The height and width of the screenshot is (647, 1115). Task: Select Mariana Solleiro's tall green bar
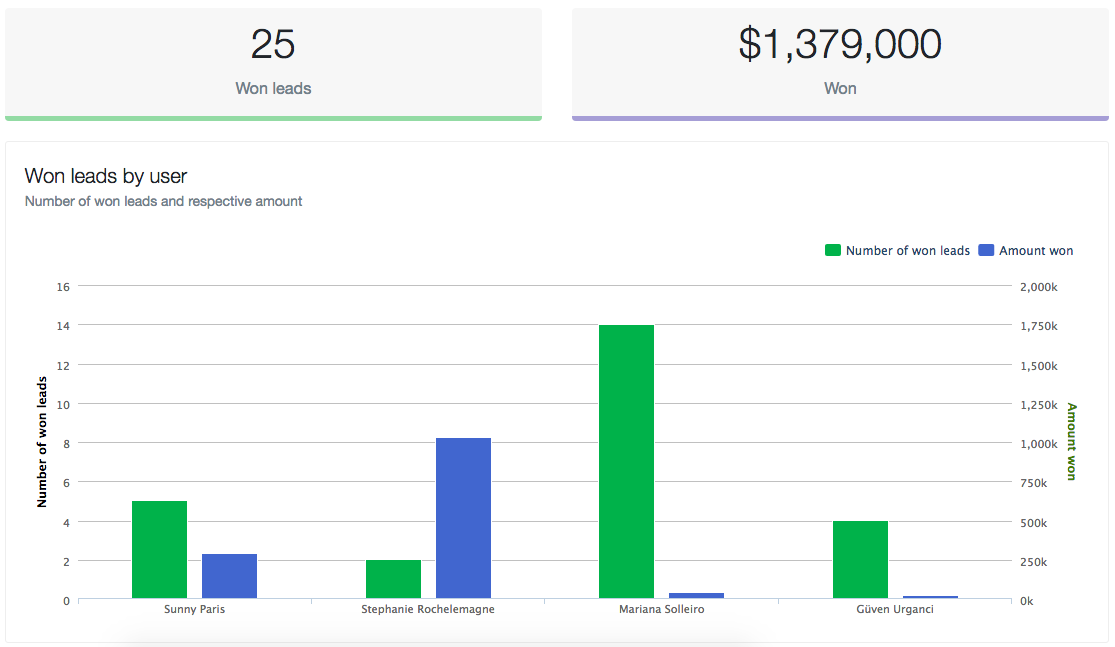[626, 461]
